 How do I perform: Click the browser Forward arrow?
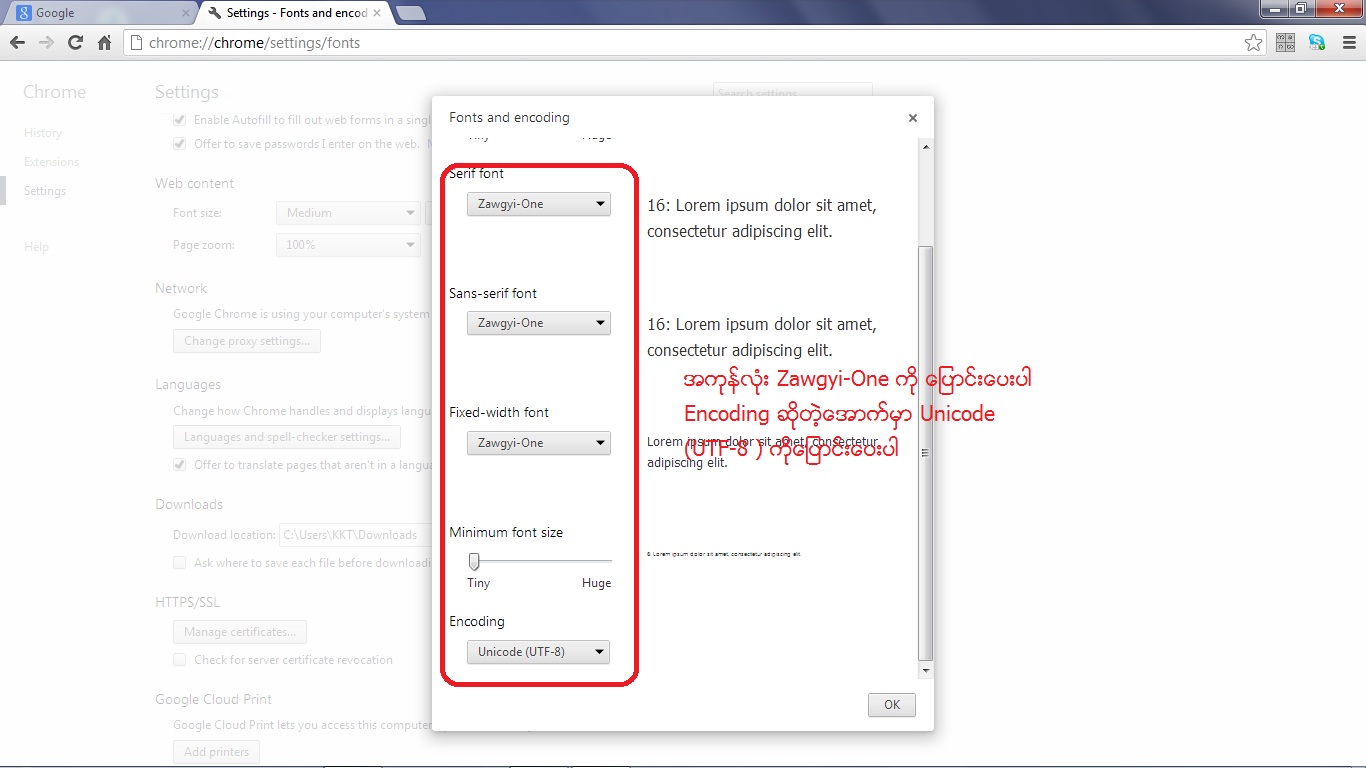pos(46,43)
